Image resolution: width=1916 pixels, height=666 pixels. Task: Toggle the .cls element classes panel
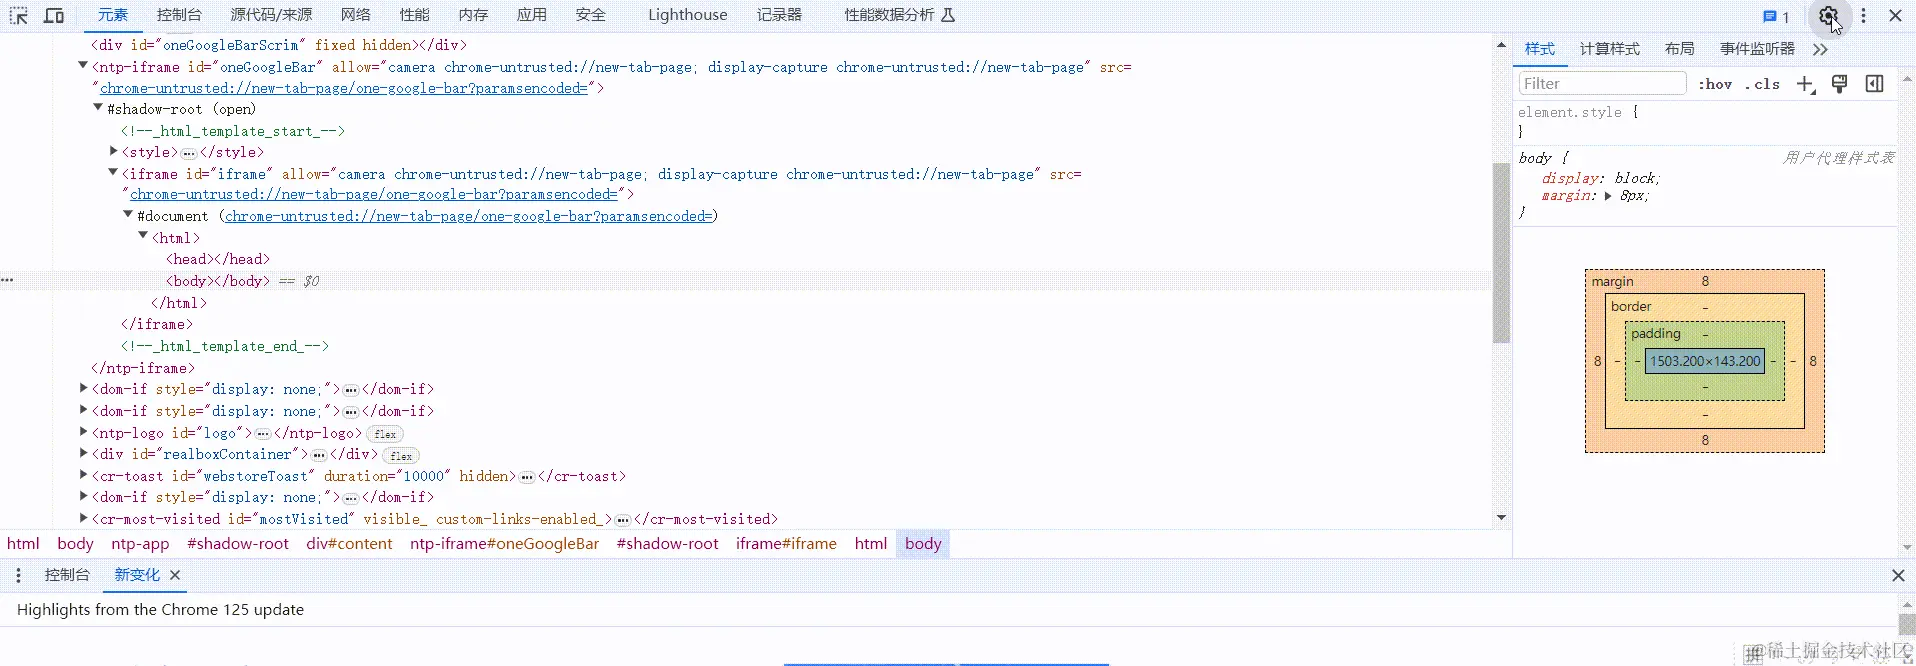click(x=1763, y=84)
